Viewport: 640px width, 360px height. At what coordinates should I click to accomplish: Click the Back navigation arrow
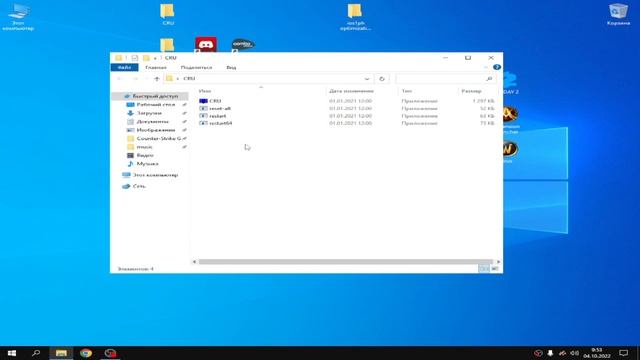(120, 79)
